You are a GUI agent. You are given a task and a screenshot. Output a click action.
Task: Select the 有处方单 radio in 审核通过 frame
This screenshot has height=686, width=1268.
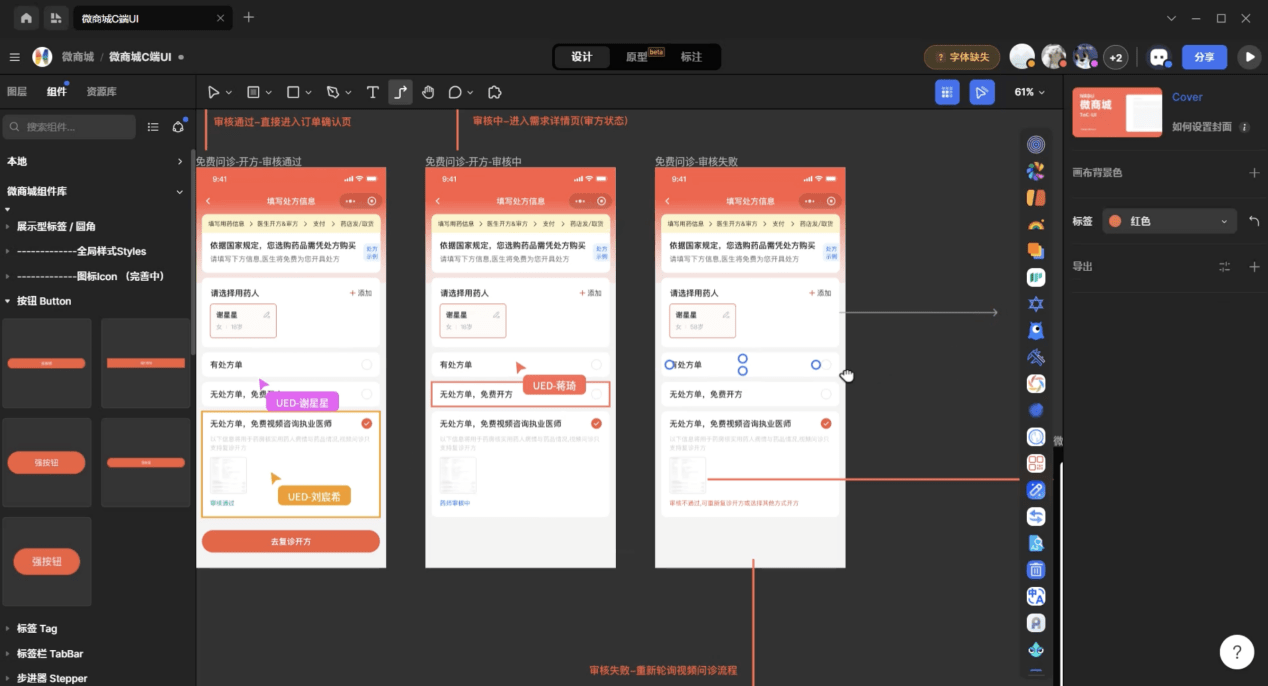pyautogui.click(x=367, y=365)
